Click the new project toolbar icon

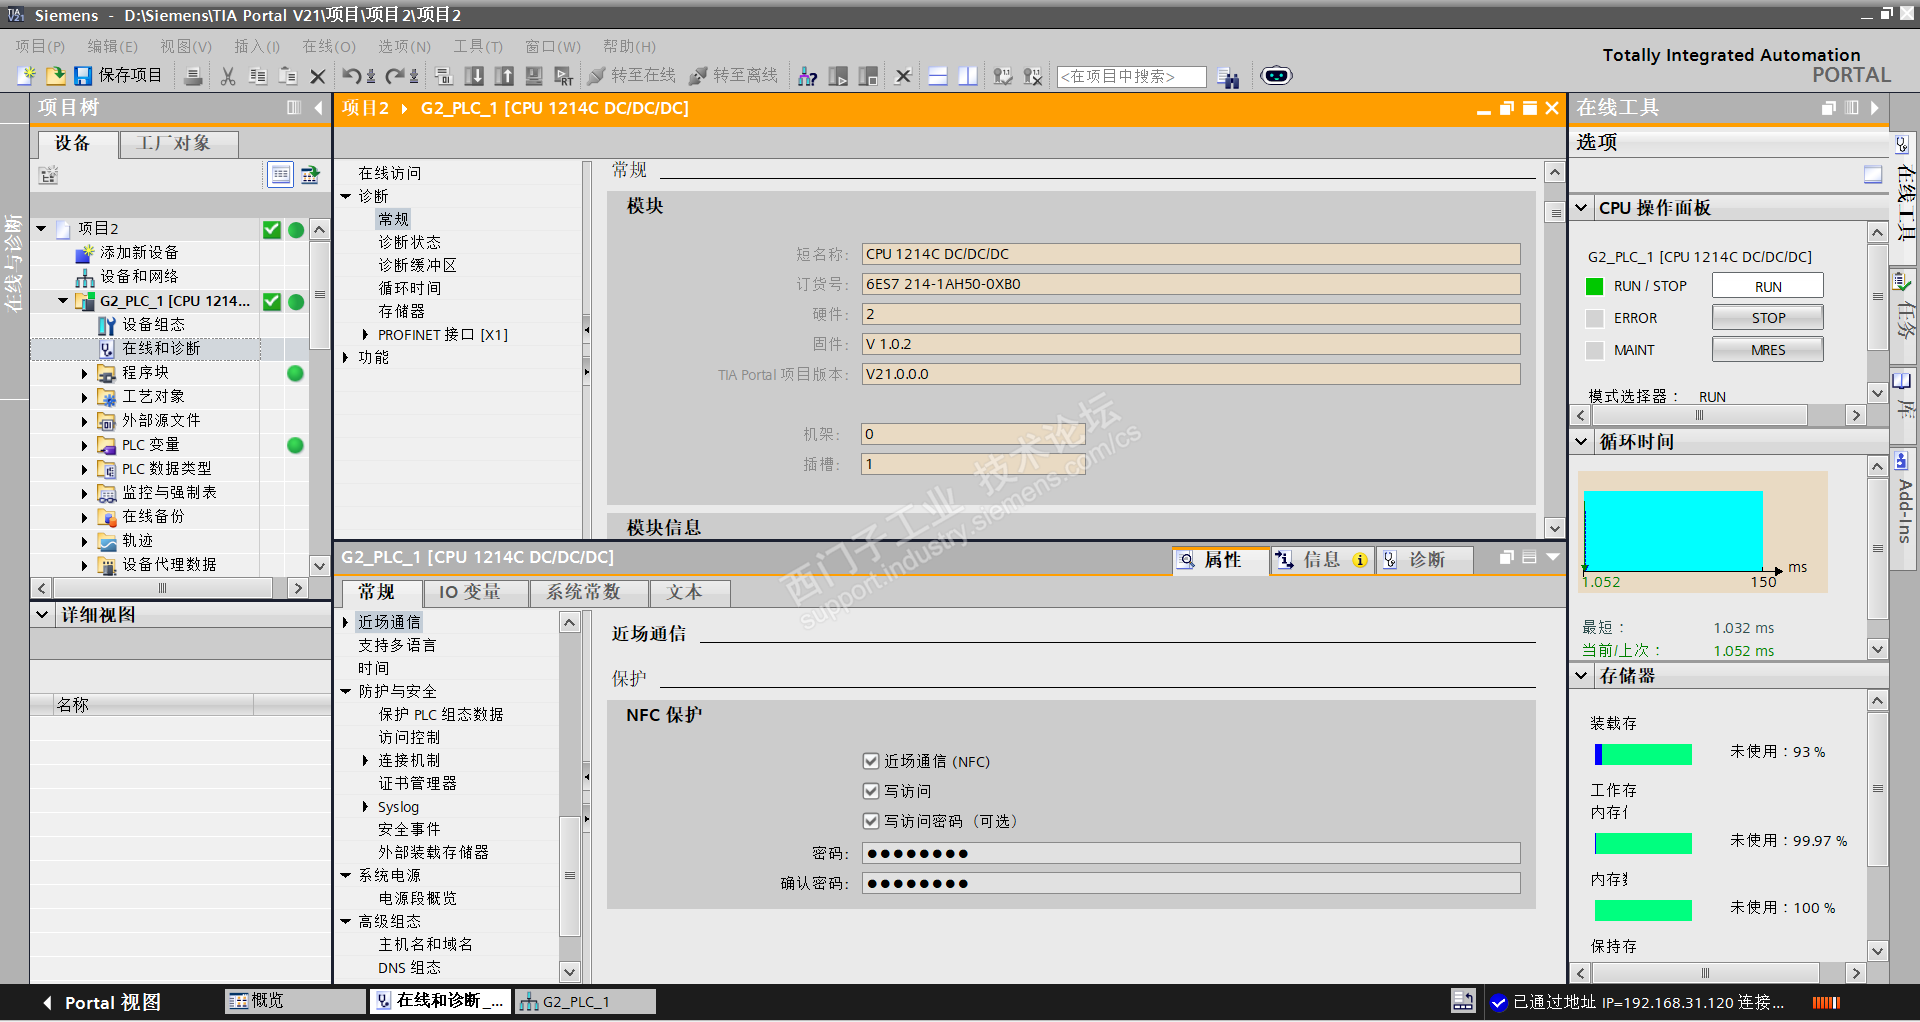(27, 76)
